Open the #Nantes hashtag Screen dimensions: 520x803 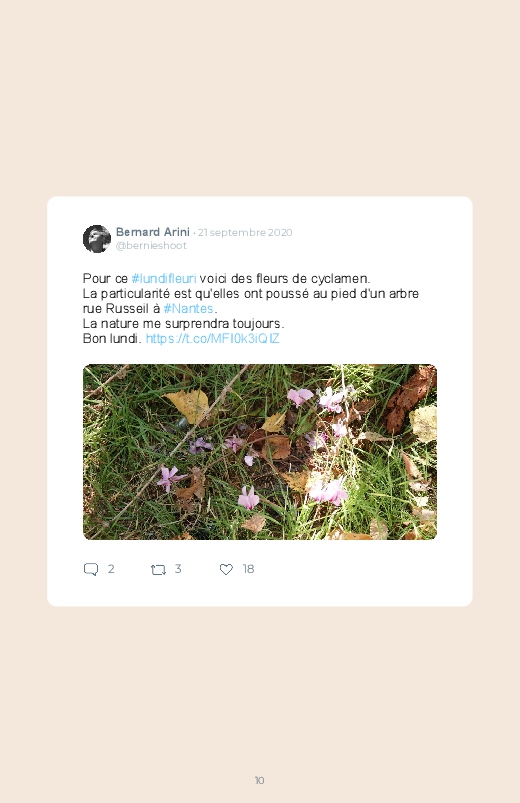click(188, 309)
